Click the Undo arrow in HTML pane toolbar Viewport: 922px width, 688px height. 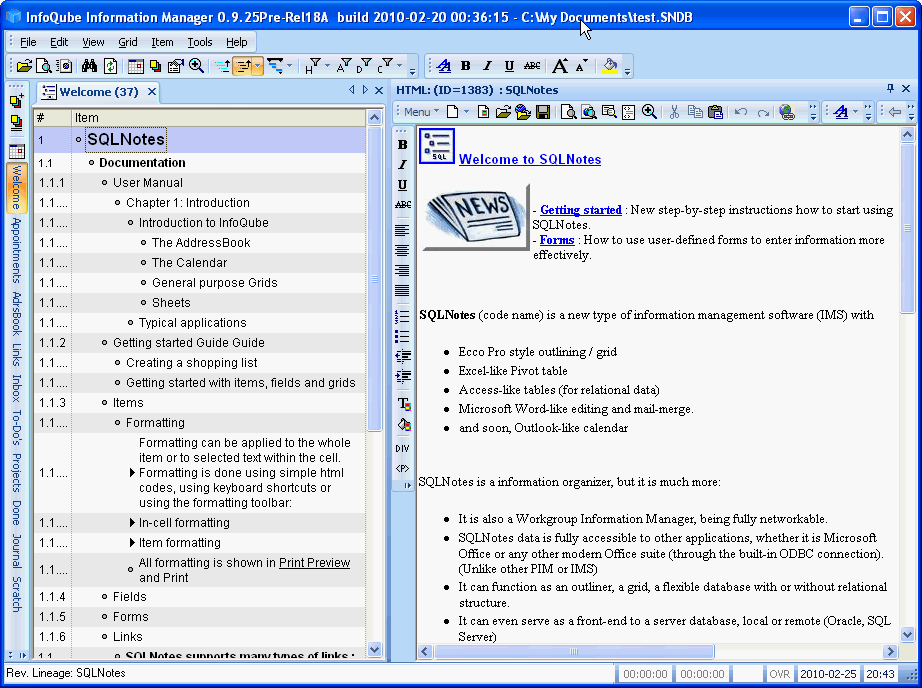[741, 112]
